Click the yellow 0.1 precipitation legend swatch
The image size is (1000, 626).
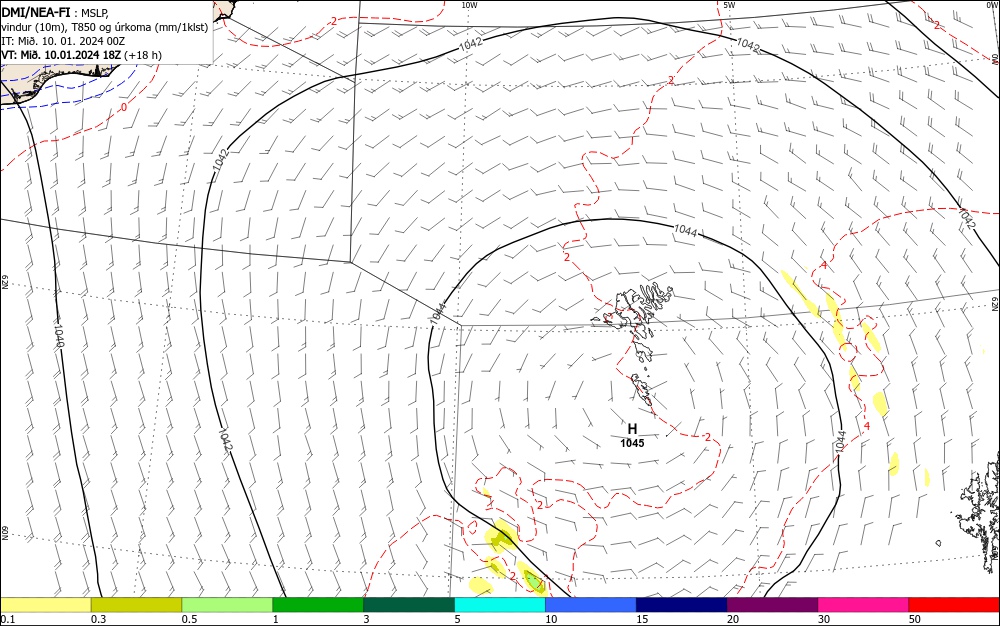point(45,605)
